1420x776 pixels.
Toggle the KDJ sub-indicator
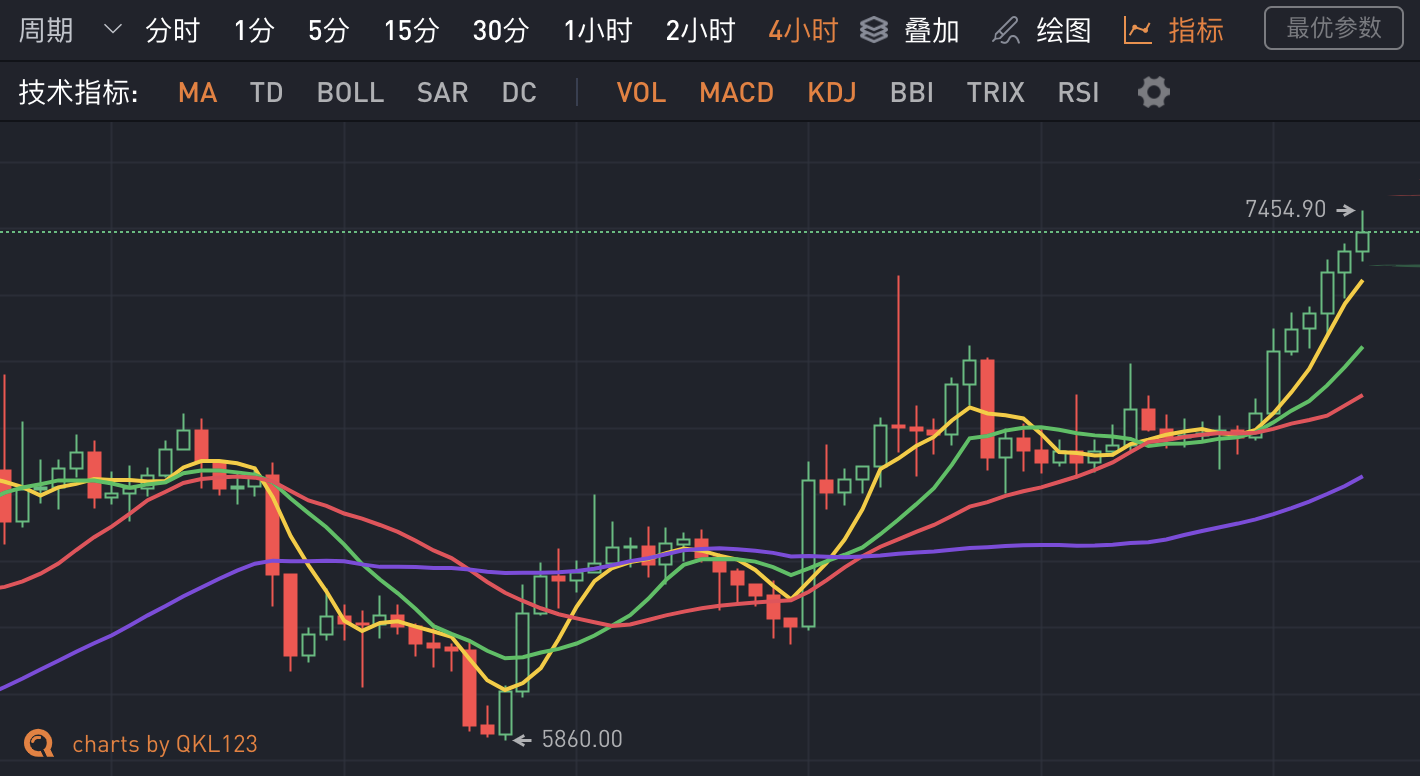[832, 93]
